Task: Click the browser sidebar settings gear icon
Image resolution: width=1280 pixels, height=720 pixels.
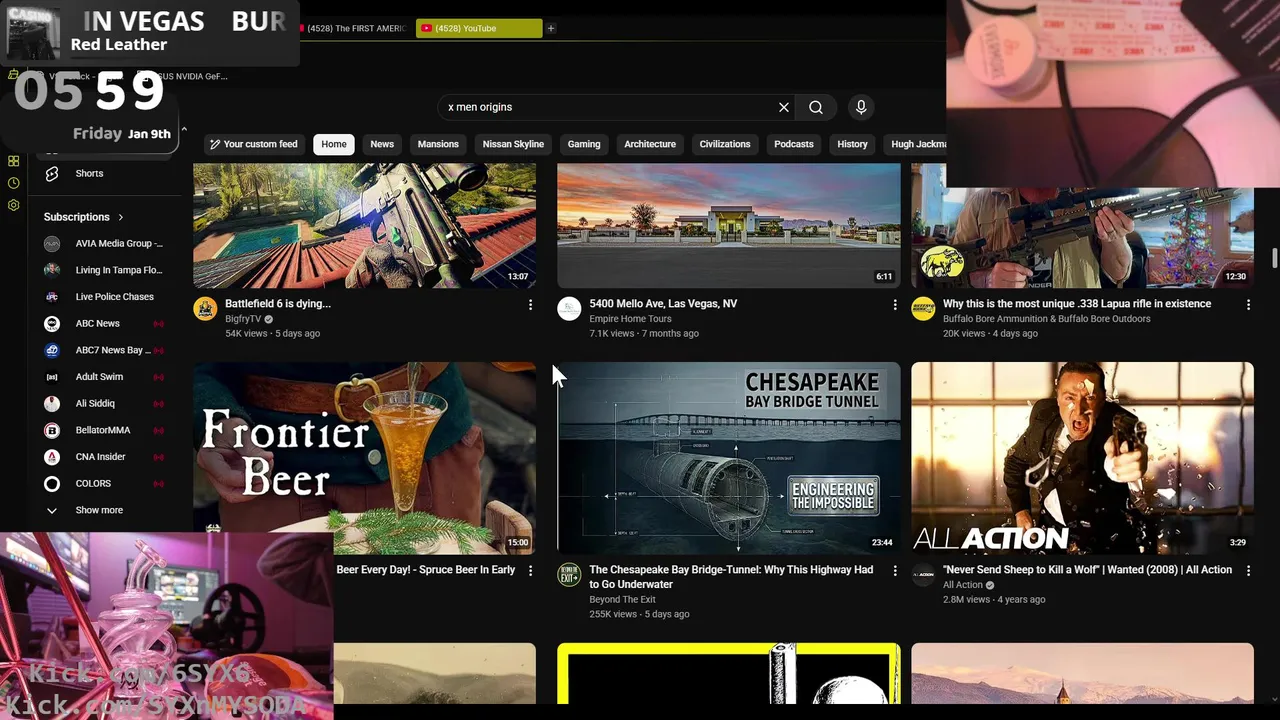Action: [x=13, y=205]
